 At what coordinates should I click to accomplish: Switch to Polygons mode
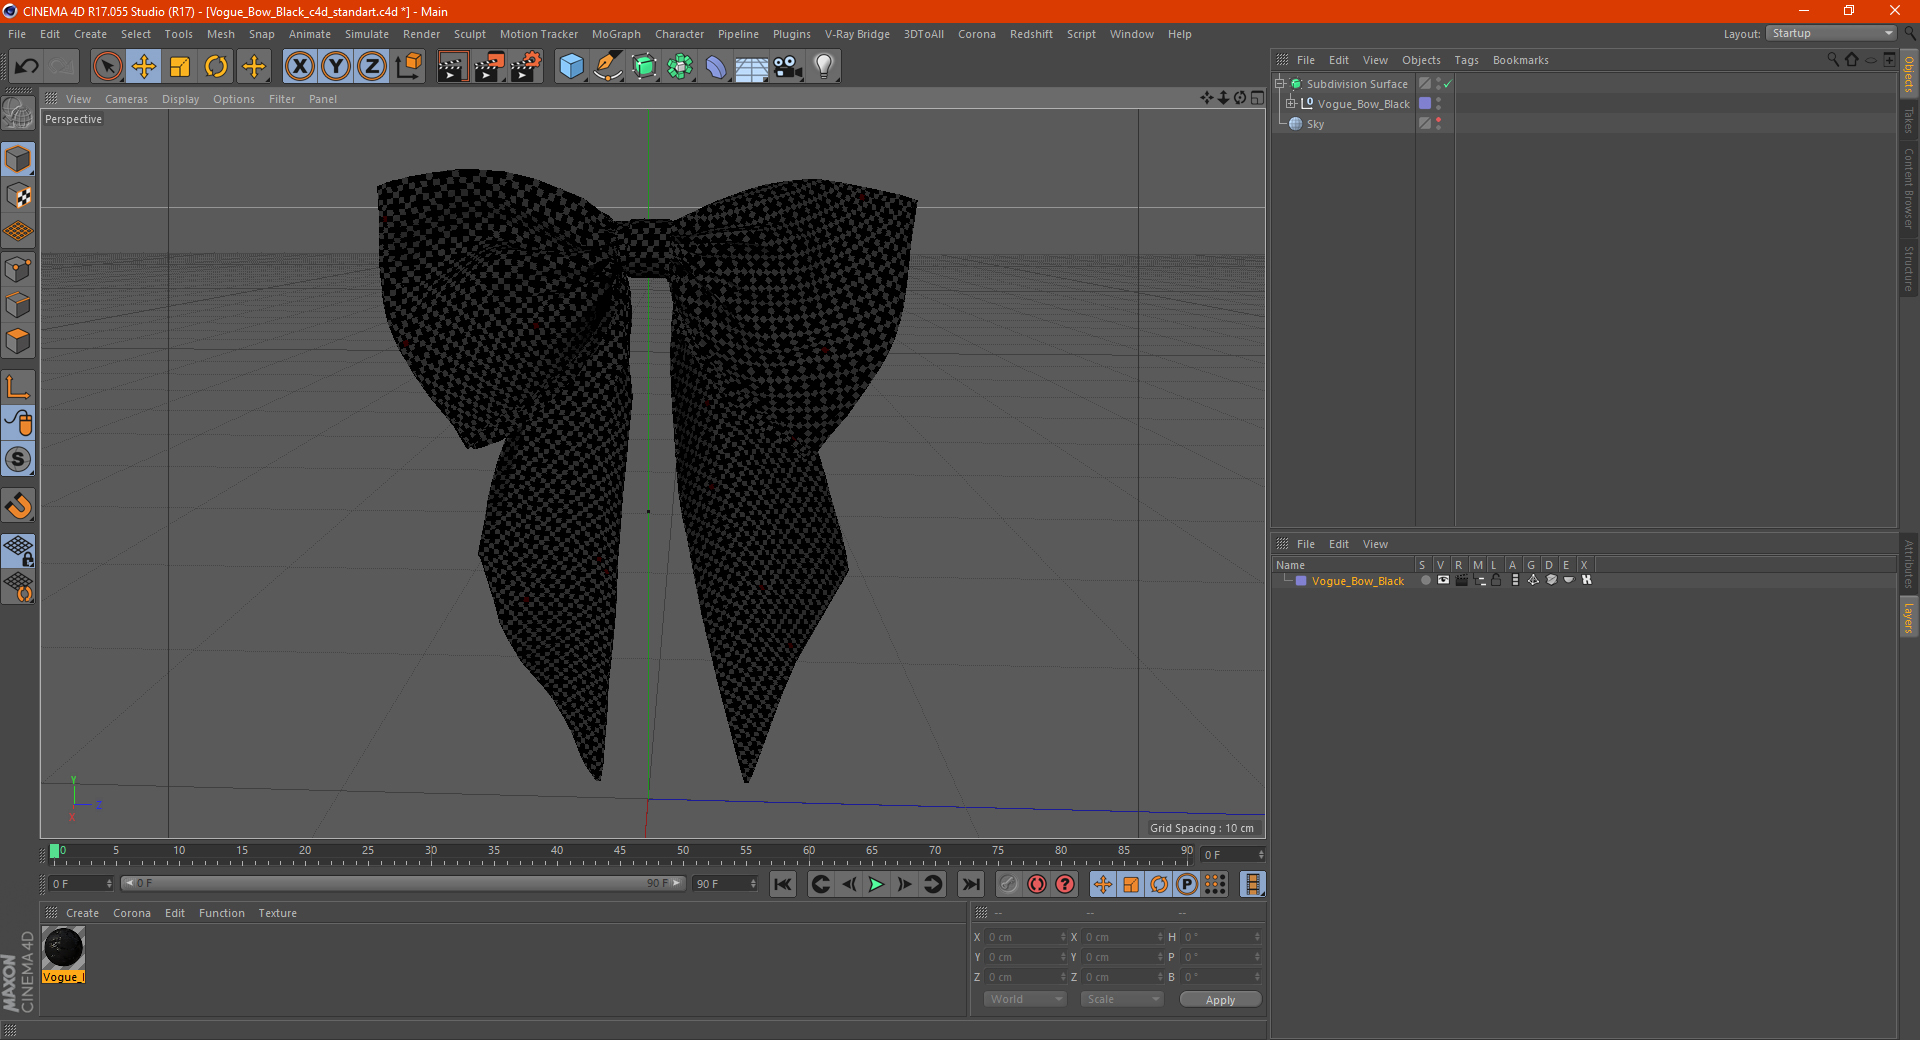click(18, 341)
